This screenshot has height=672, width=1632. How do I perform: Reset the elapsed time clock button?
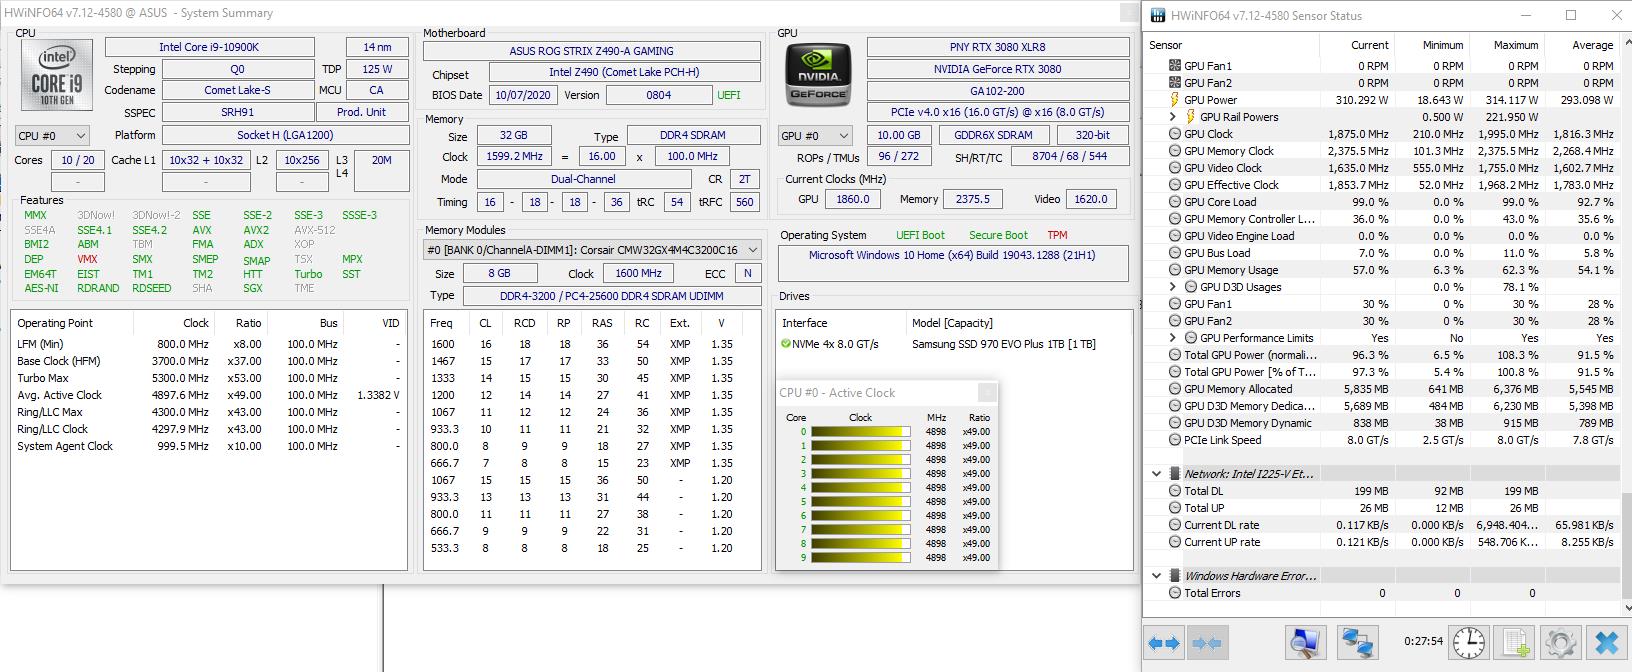point(1469,642)
